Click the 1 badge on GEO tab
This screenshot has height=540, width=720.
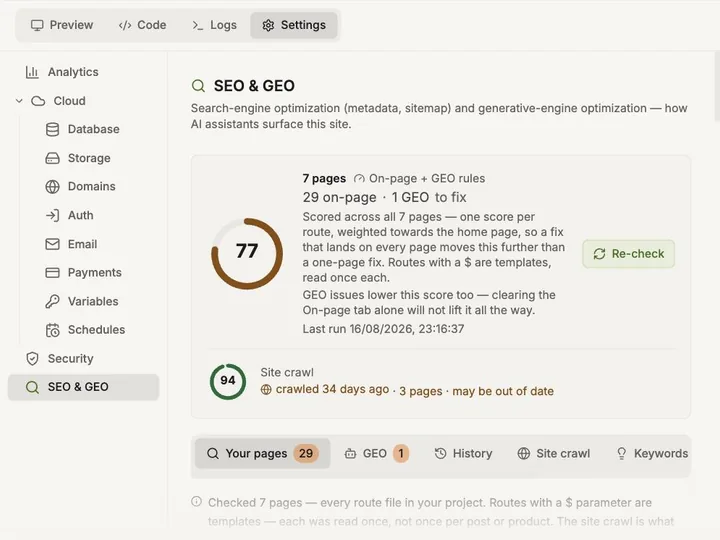click(x=401, y=454)
